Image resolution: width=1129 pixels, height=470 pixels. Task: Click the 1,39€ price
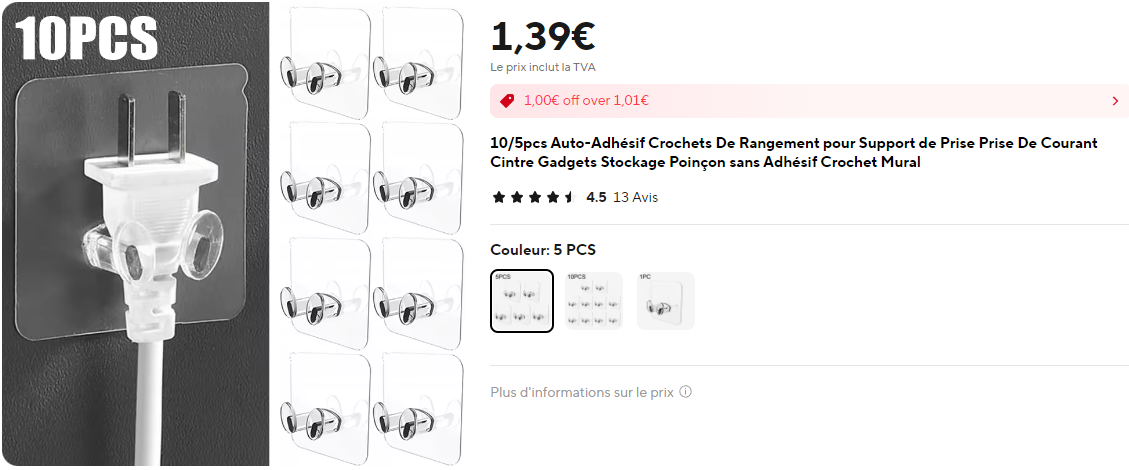click(543, 35)
